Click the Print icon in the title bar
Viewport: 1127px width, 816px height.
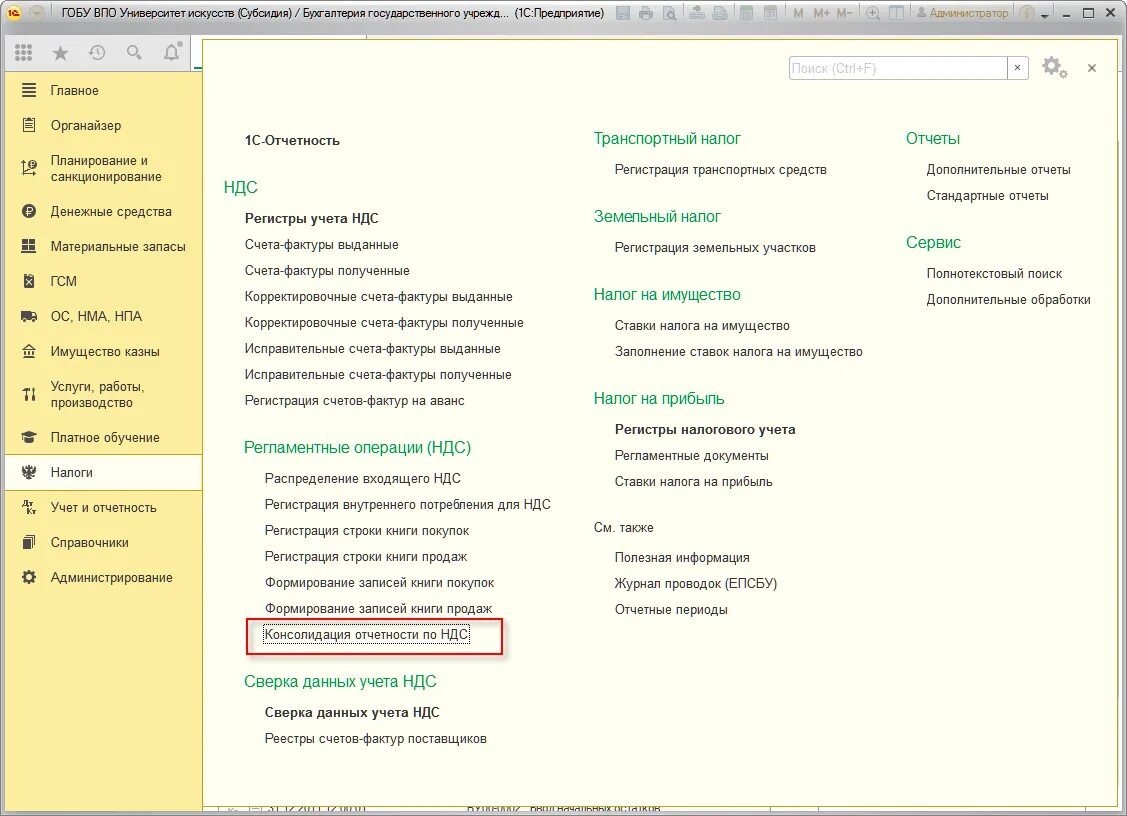646,13
